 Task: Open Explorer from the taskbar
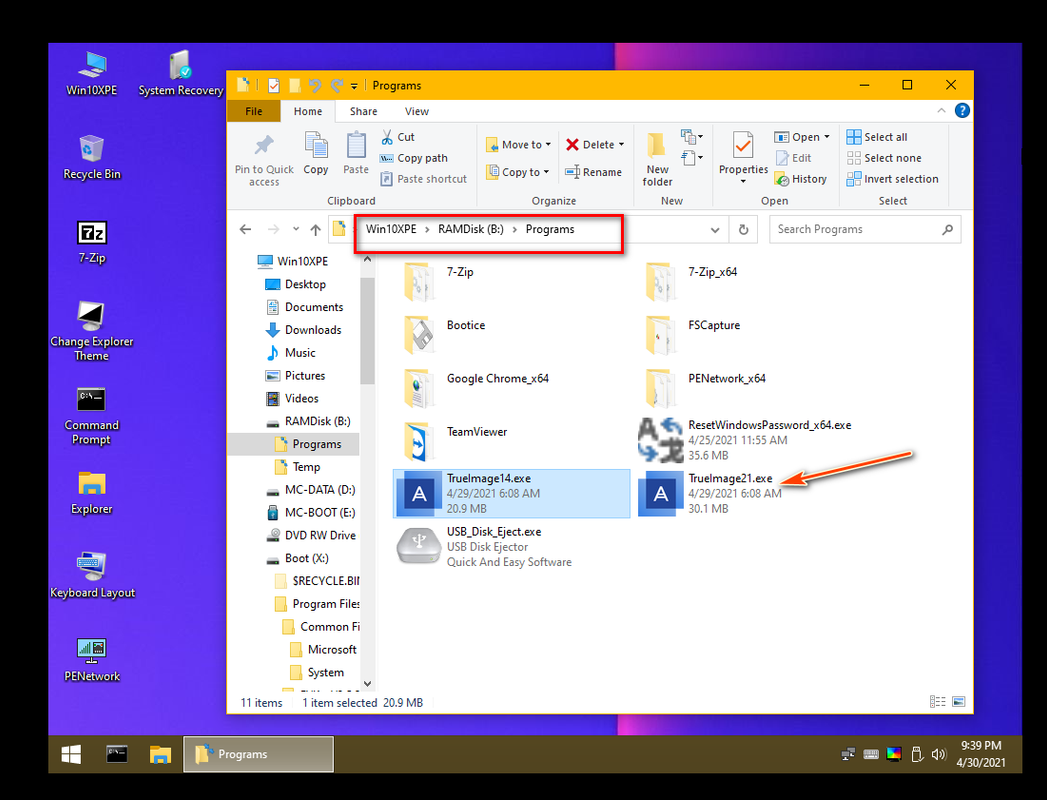point(160,755)
